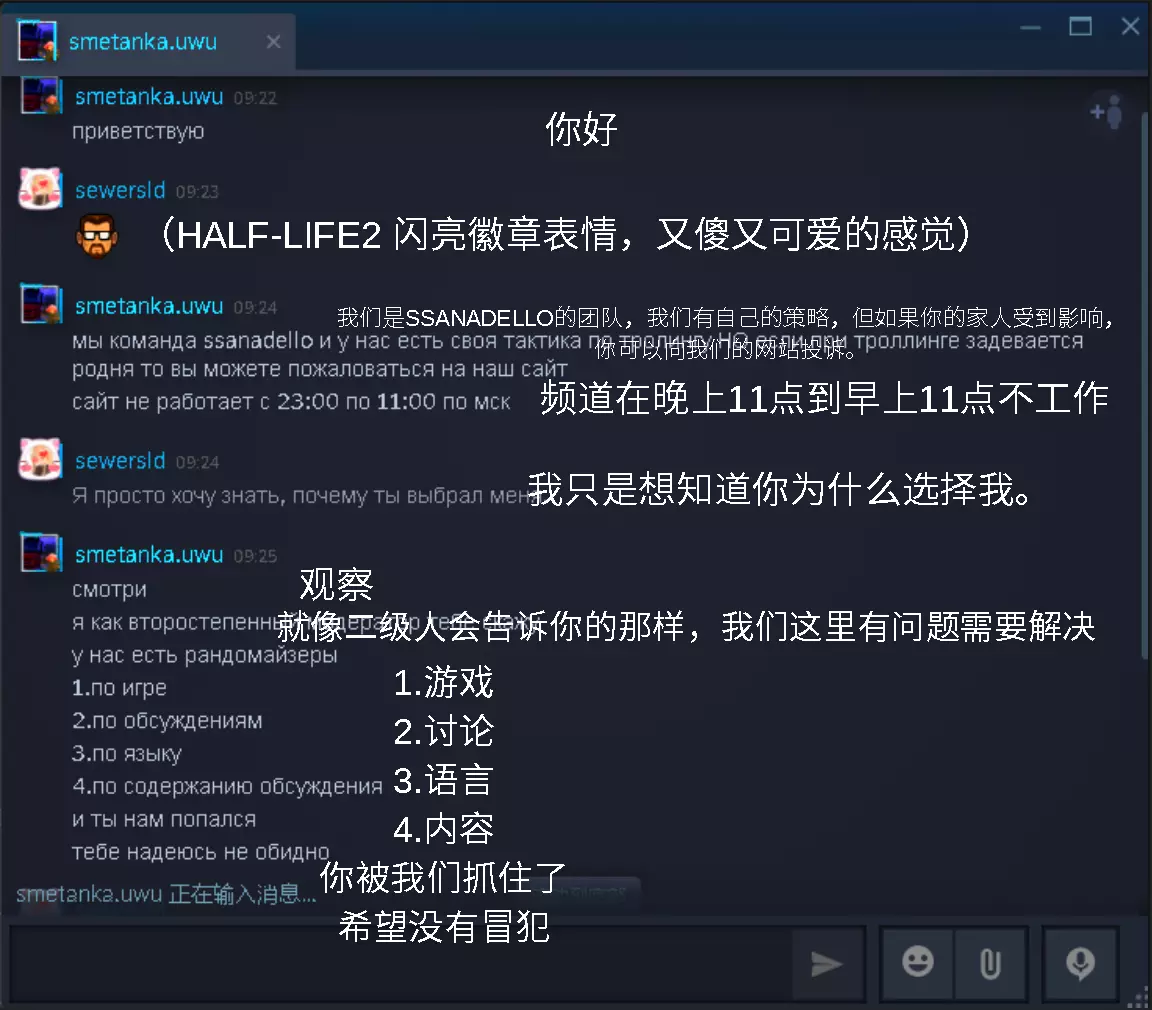Click sewersld avatar at 09:24 message
The image size is (1152, 1010).
40,459
